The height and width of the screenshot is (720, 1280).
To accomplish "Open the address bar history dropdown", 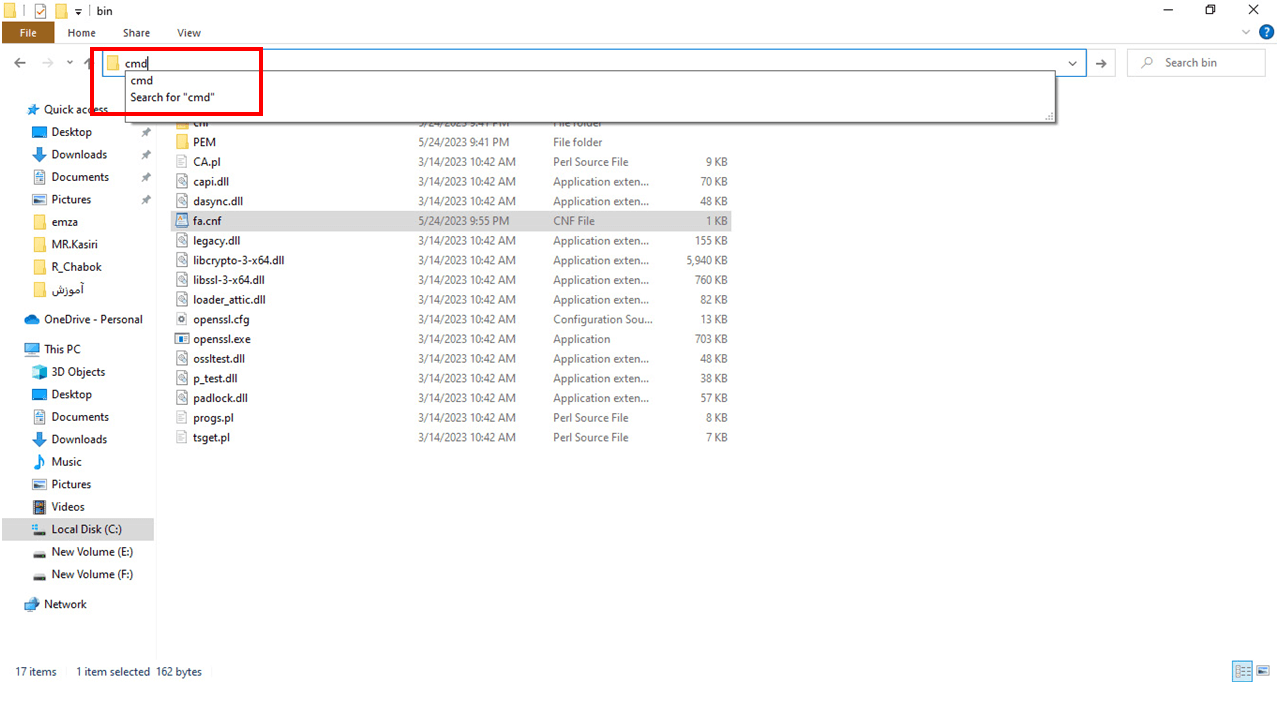I will 1073,63.
